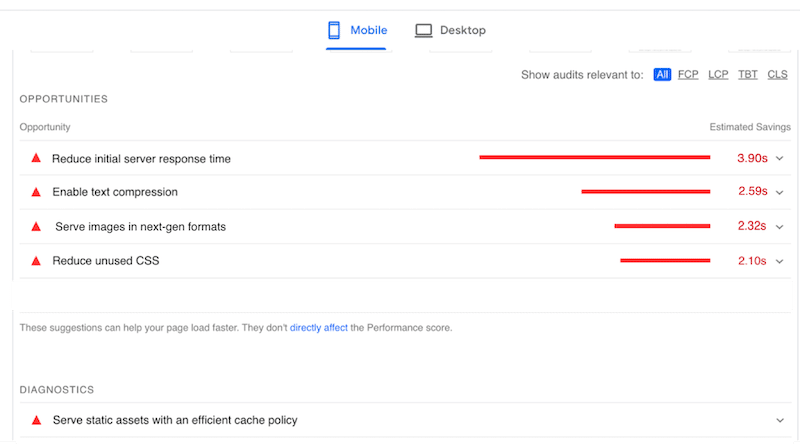Image resolution: width=800 pixels, height=444 pixels.
Task: Click savings bar for text compression
Action: (x=646, y=191)
